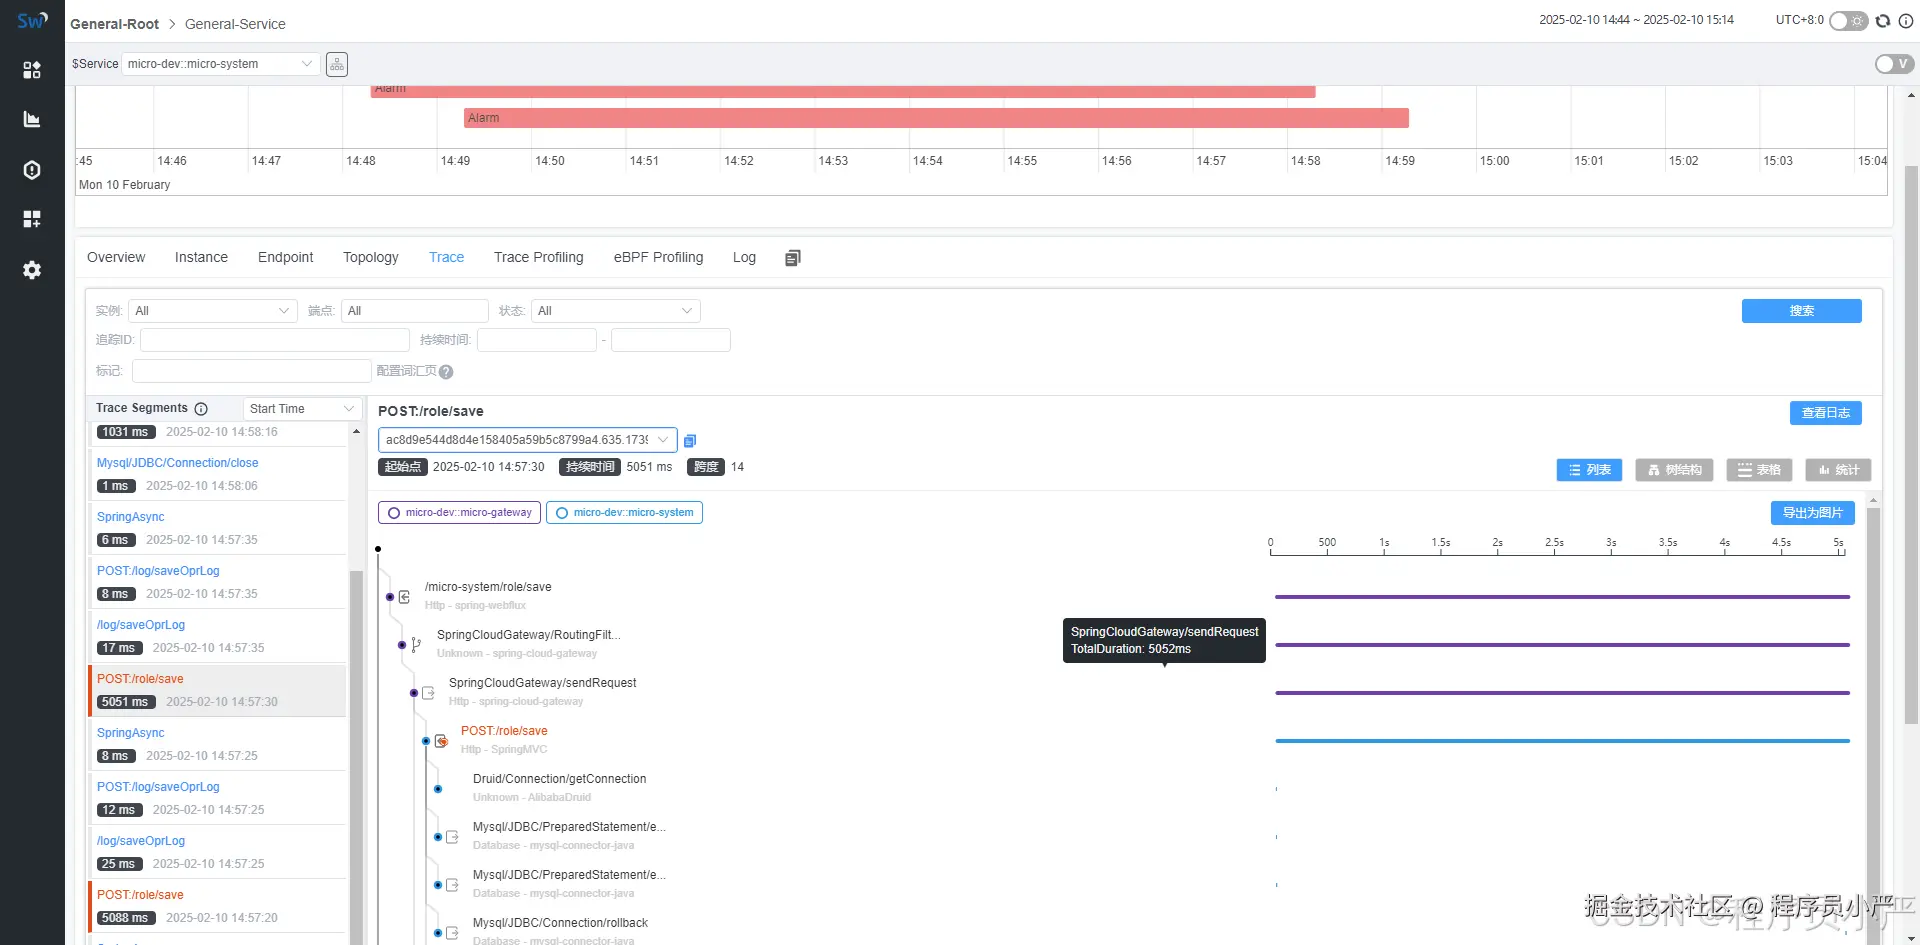Click the segment list scrollbar thumb
1920x945 pixels.
(x=356, y=757)
